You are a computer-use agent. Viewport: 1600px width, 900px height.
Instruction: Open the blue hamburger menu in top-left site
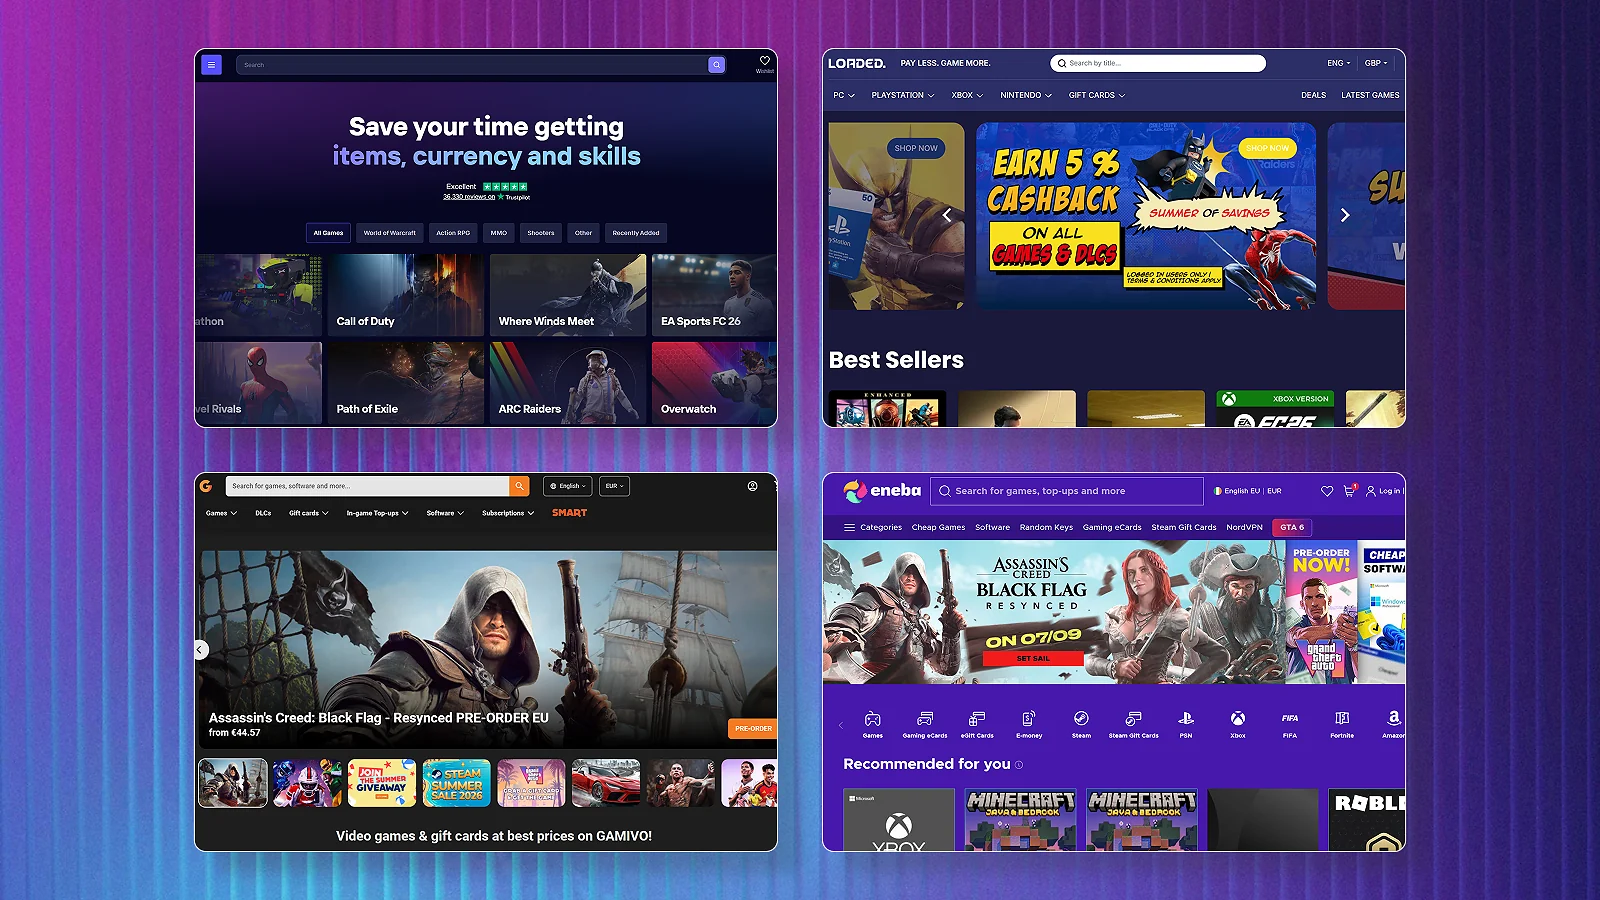pos(211,65)
